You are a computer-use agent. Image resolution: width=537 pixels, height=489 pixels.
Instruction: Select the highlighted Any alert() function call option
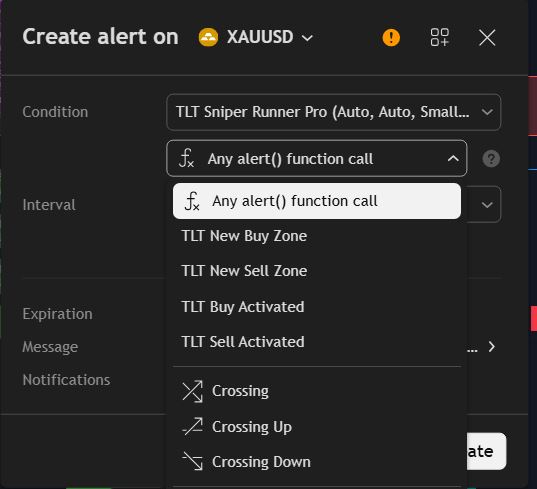pos(316,201)
